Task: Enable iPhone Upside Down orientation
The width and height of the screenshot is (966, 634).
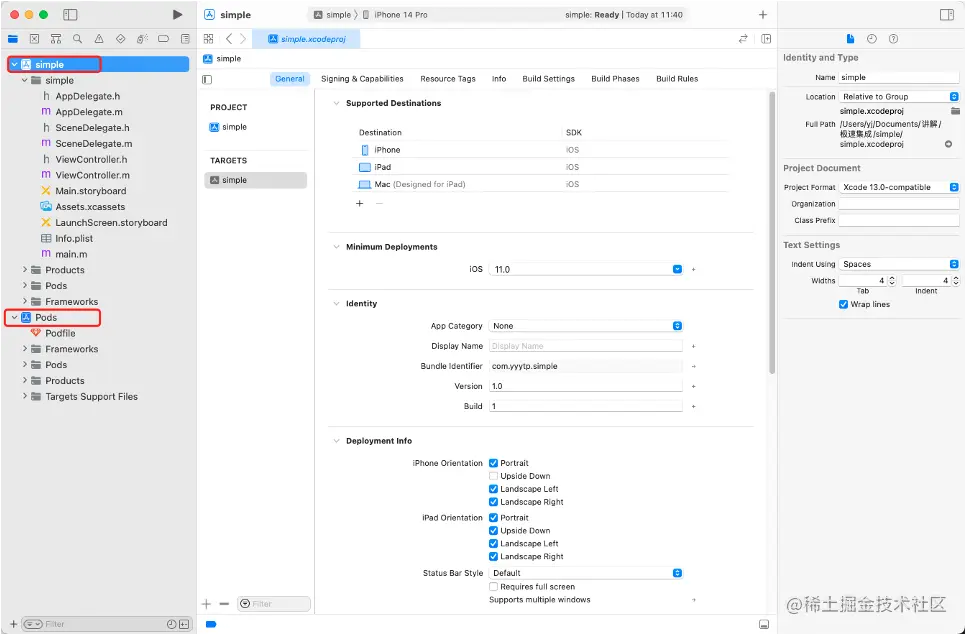Action: click(493, 476)
